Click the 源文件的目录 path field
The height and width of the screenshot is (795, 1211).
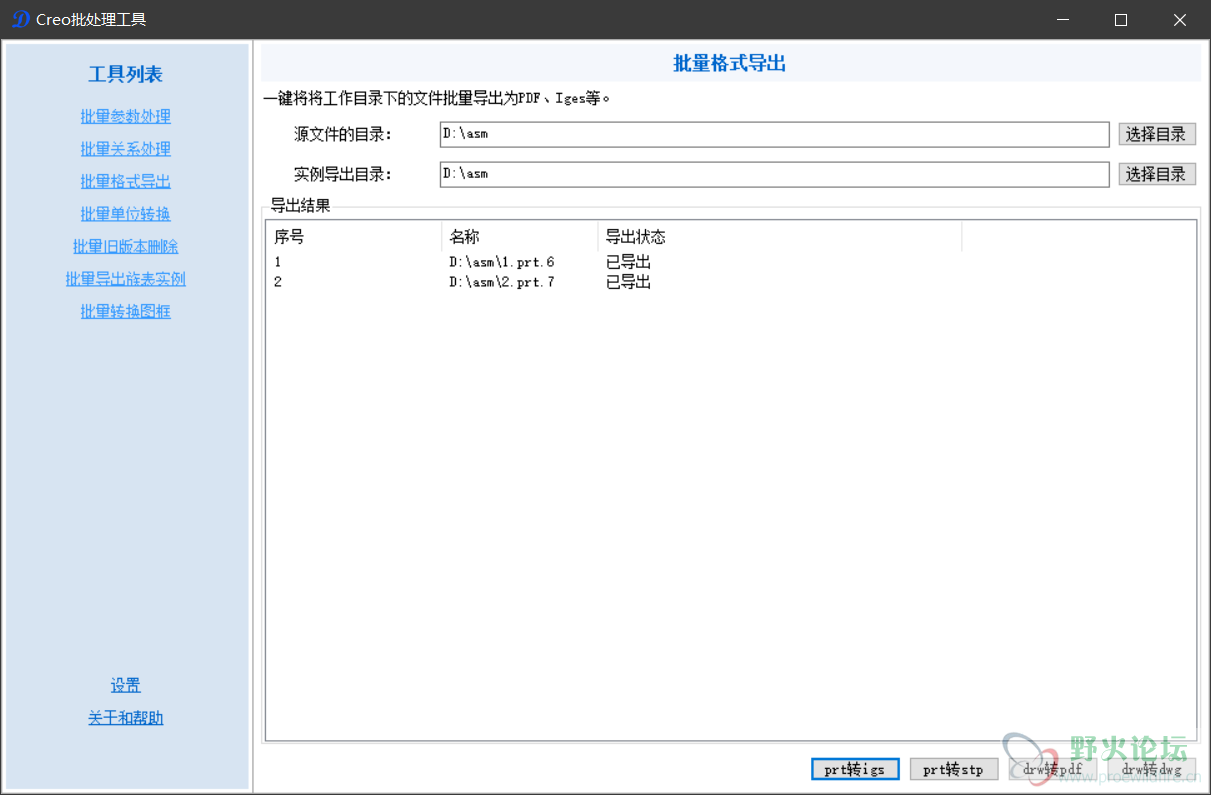(x=775, y=134)
